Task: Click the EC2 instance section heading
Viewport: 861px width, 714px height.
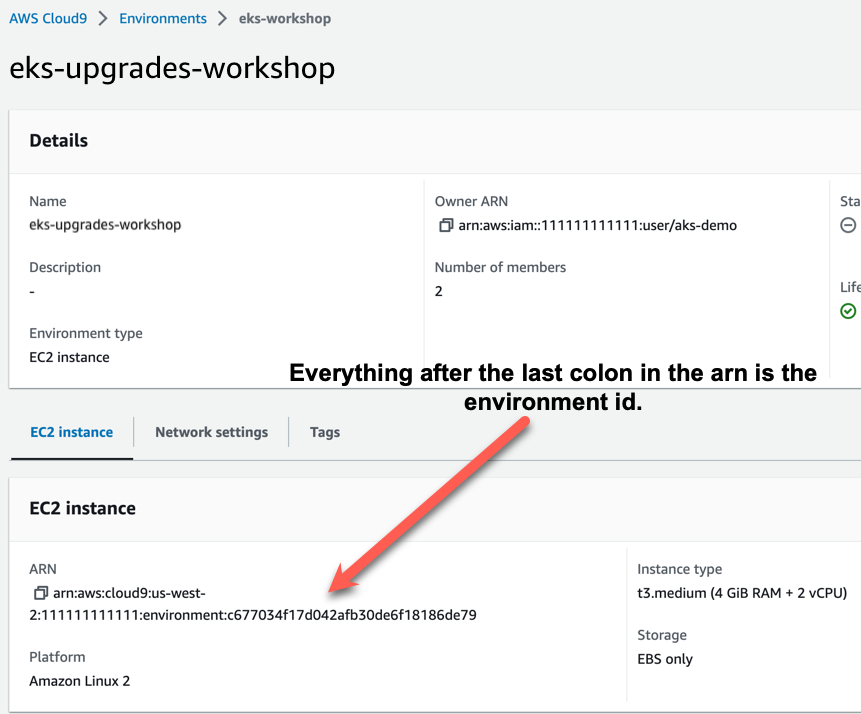Action: click(x=82, y=509)
